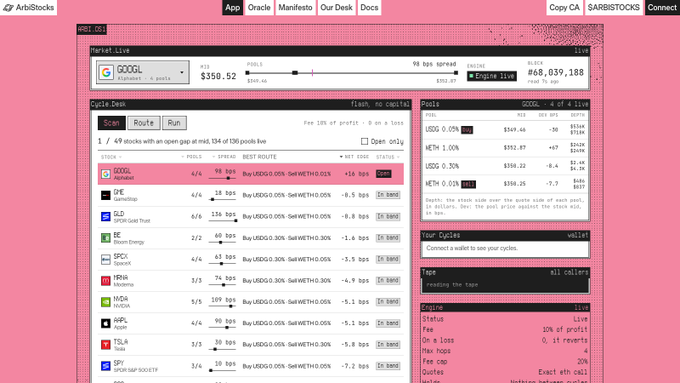The image size is (680, 383).
Task: Sort by the STATUS column header
Action: click(388, 157)
